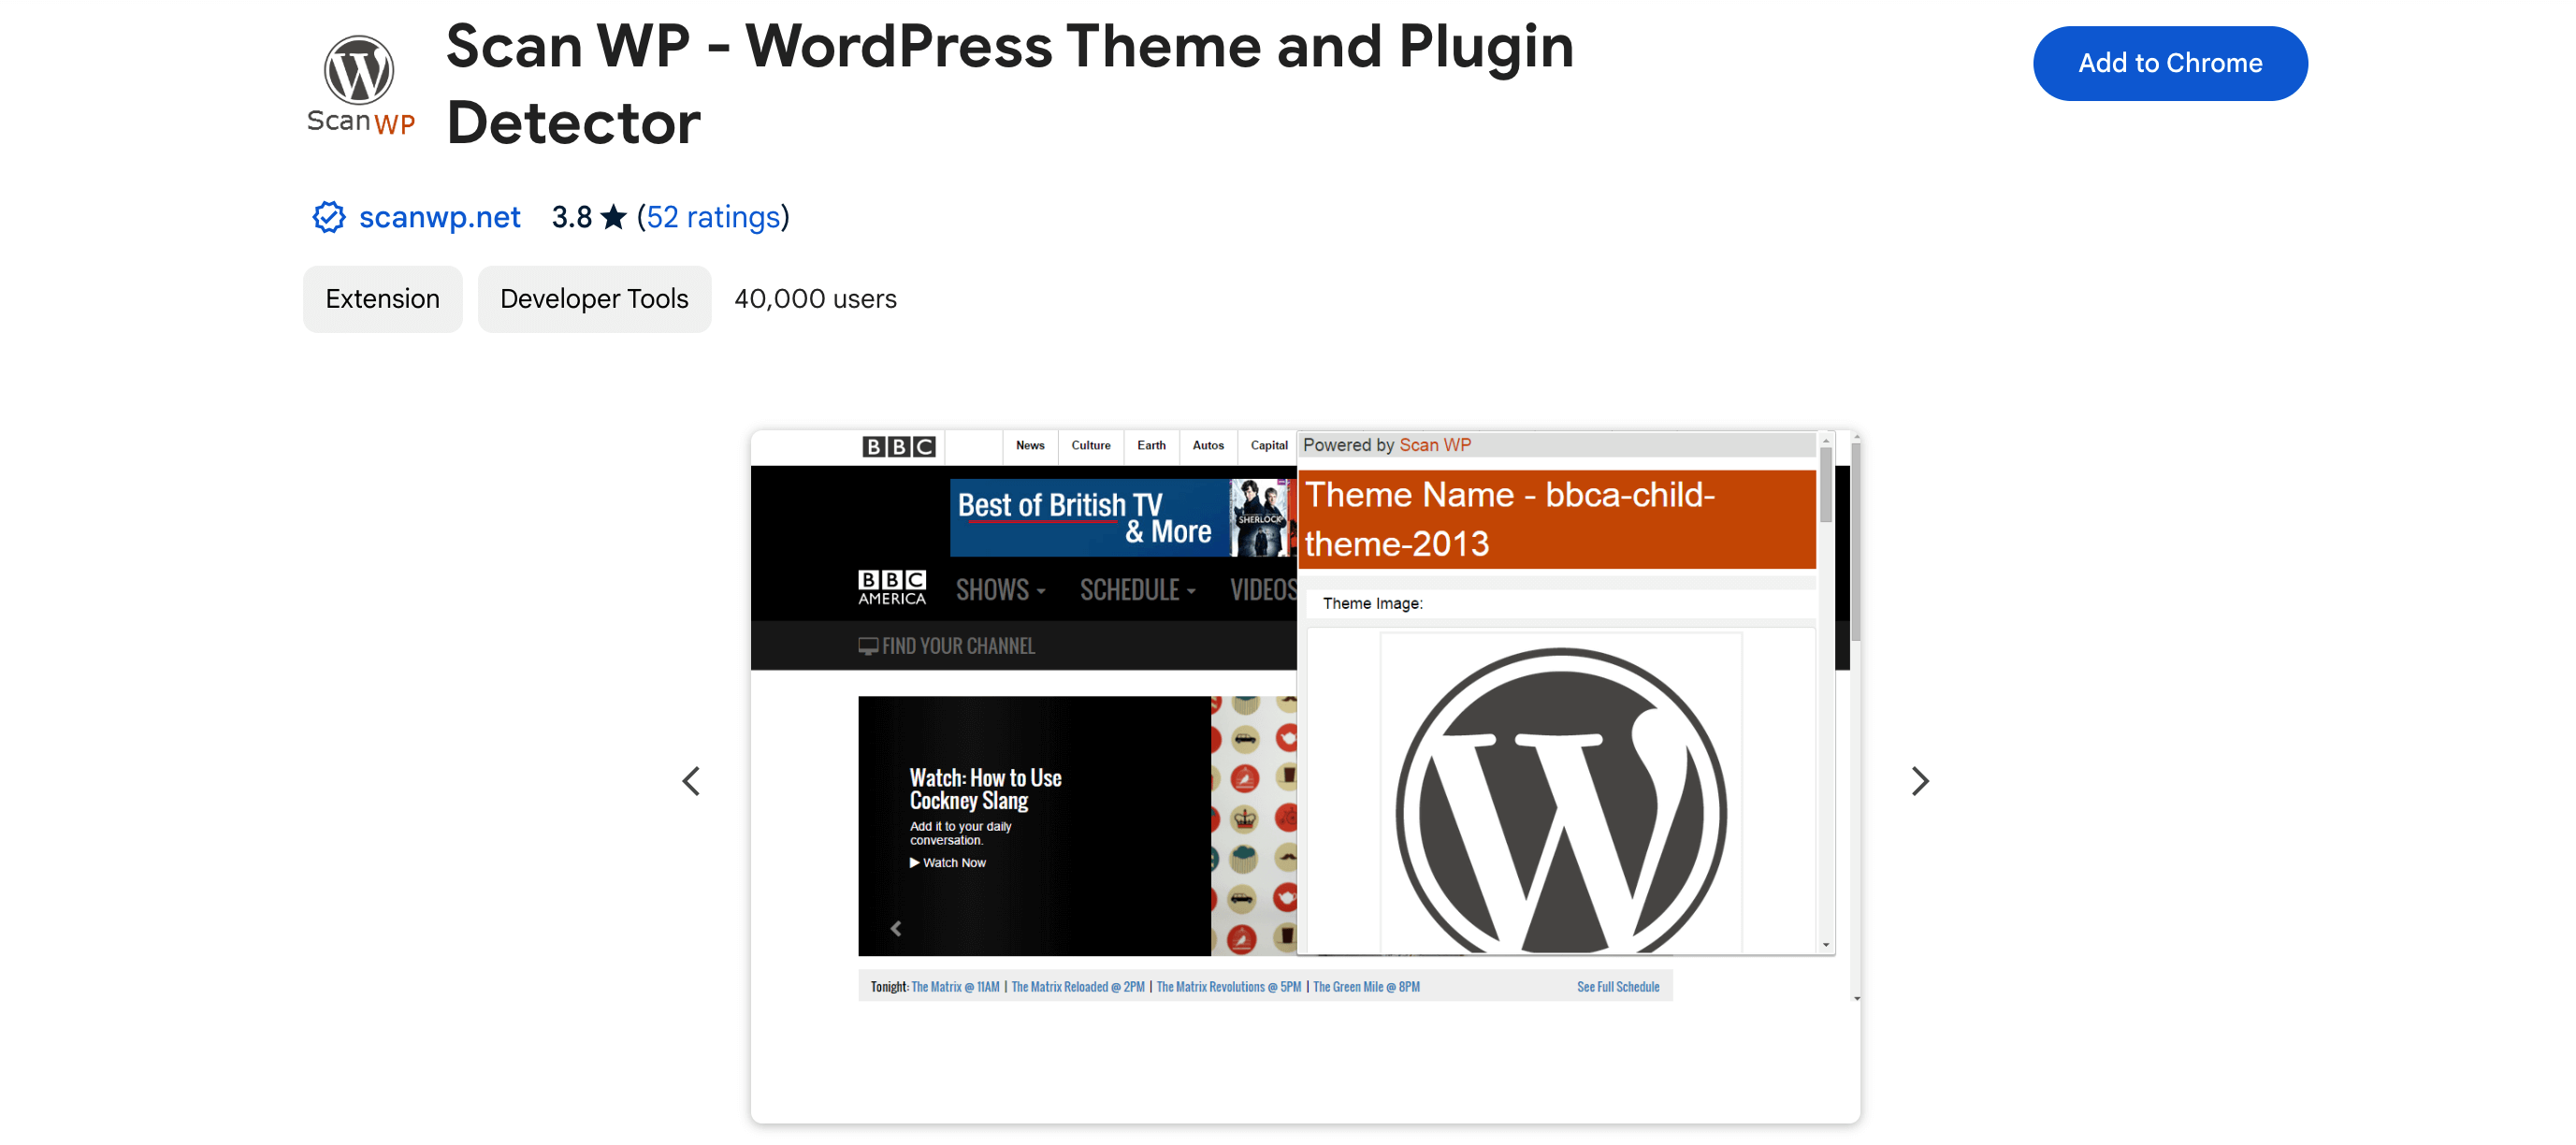
Task: Click the Add to Chrome button
Action: coord(2169,63)
